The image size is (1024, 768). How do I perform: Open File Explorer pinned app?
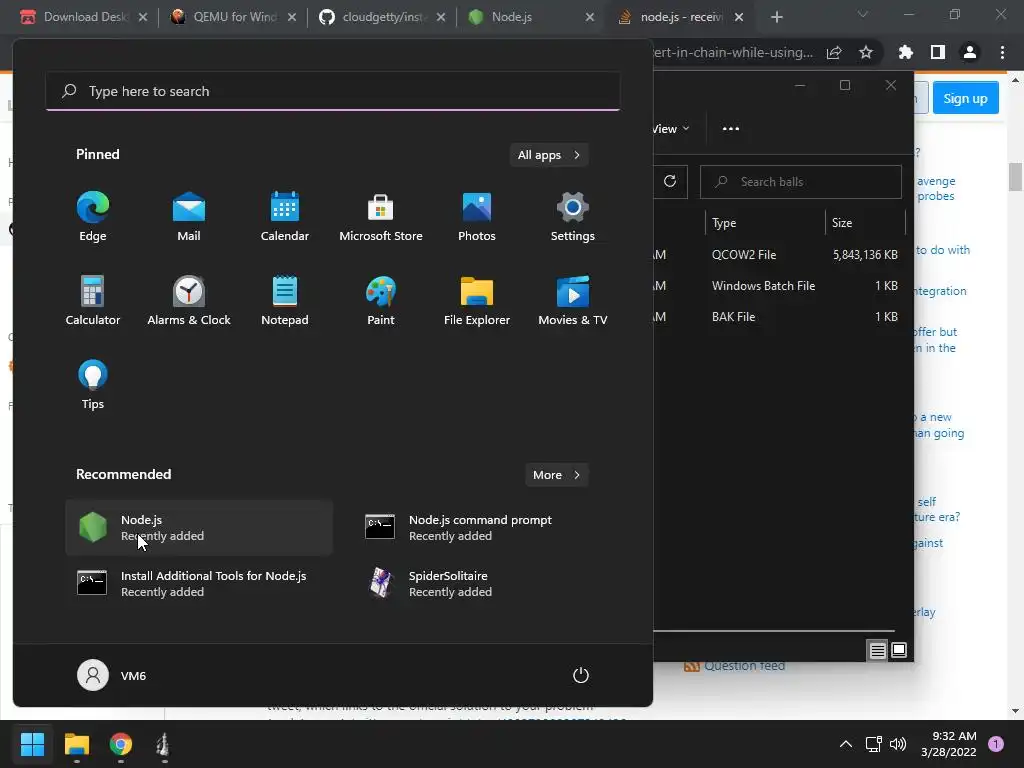pos(477,300)
